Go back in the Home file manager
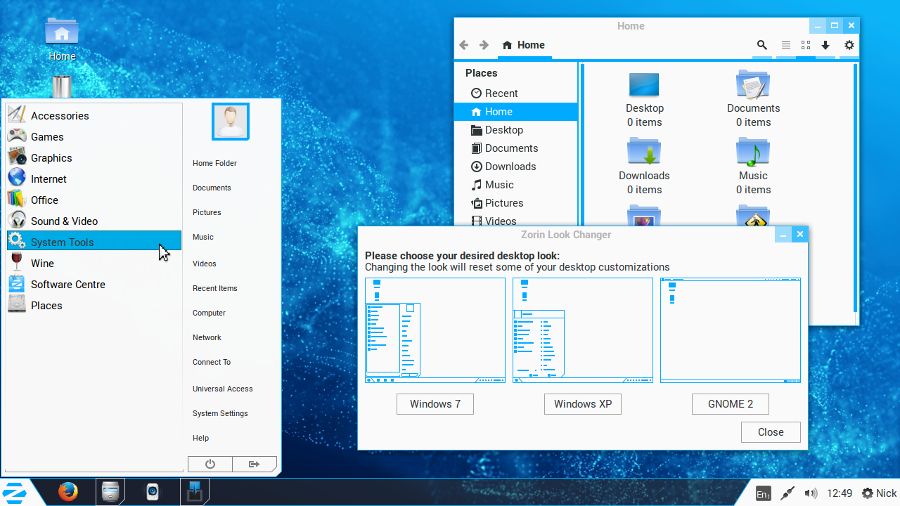 (464, 45)
